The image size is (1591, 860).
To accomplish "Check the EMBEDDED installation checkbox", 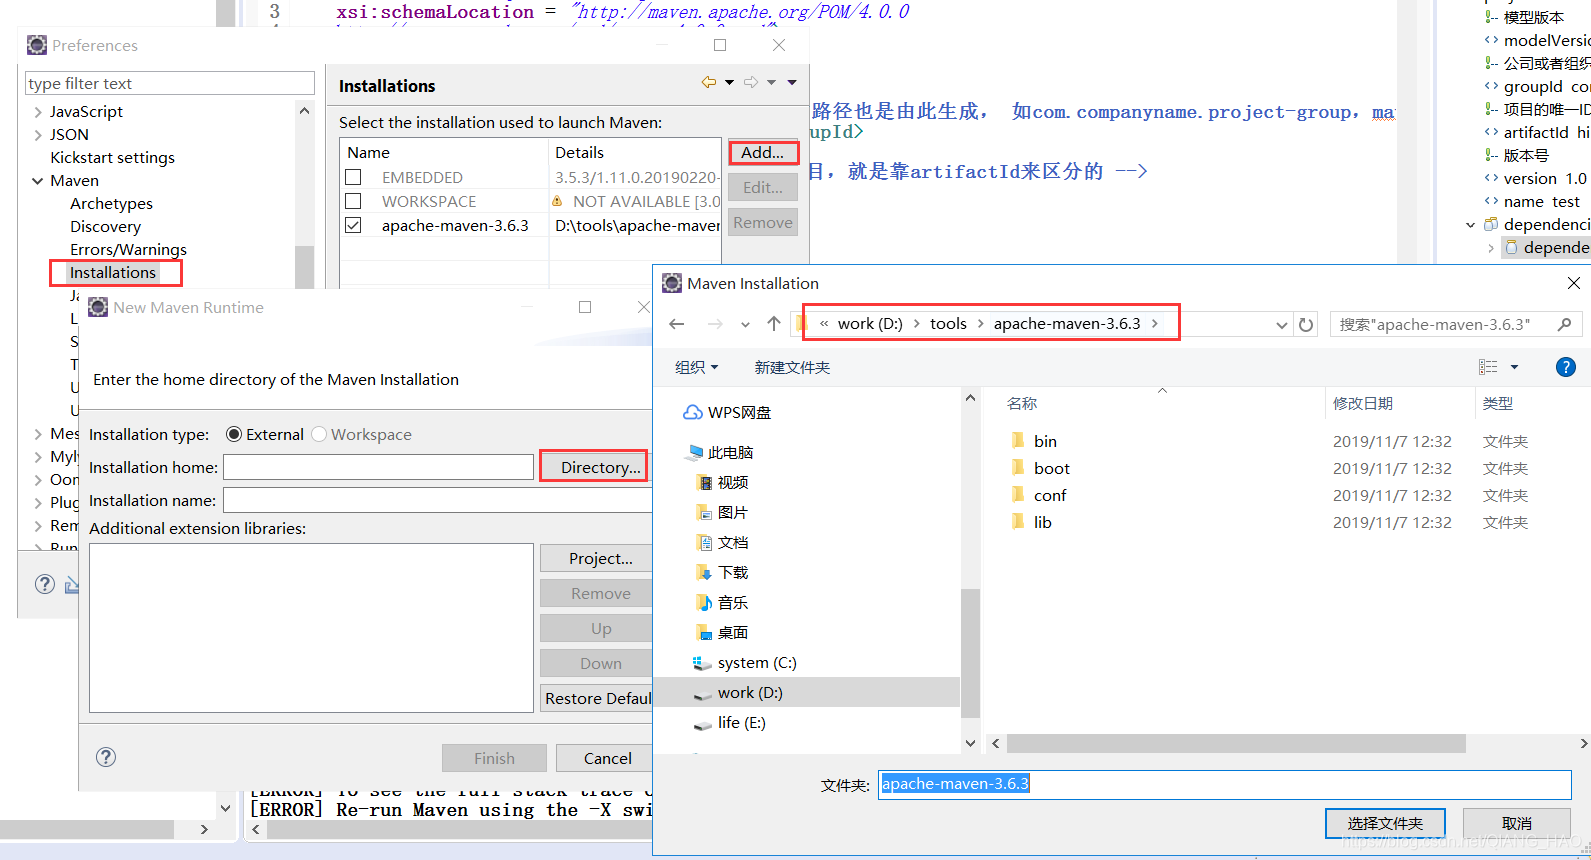I will pos(353,177).
